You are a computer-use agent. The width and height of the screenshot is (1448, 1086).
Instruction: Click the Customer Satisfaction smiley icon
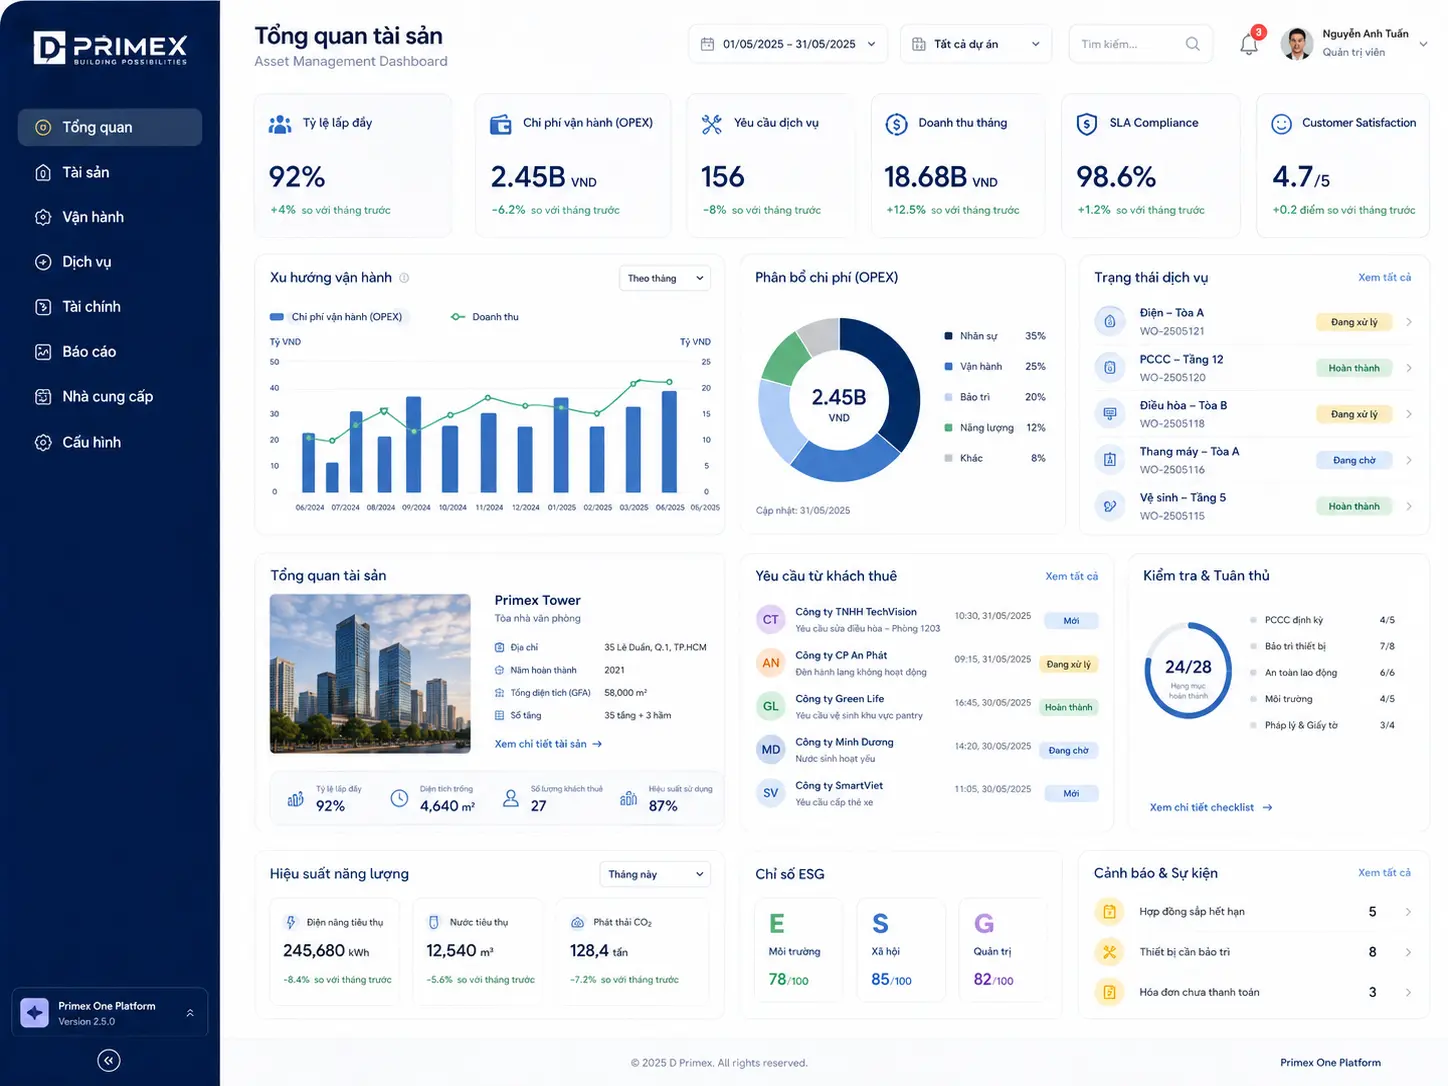(x=1281, y=124)
